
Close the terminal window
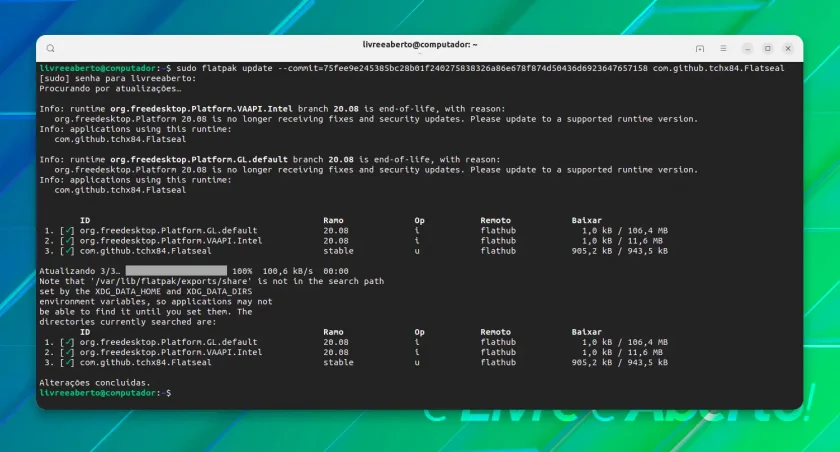(x=788, y=48)
